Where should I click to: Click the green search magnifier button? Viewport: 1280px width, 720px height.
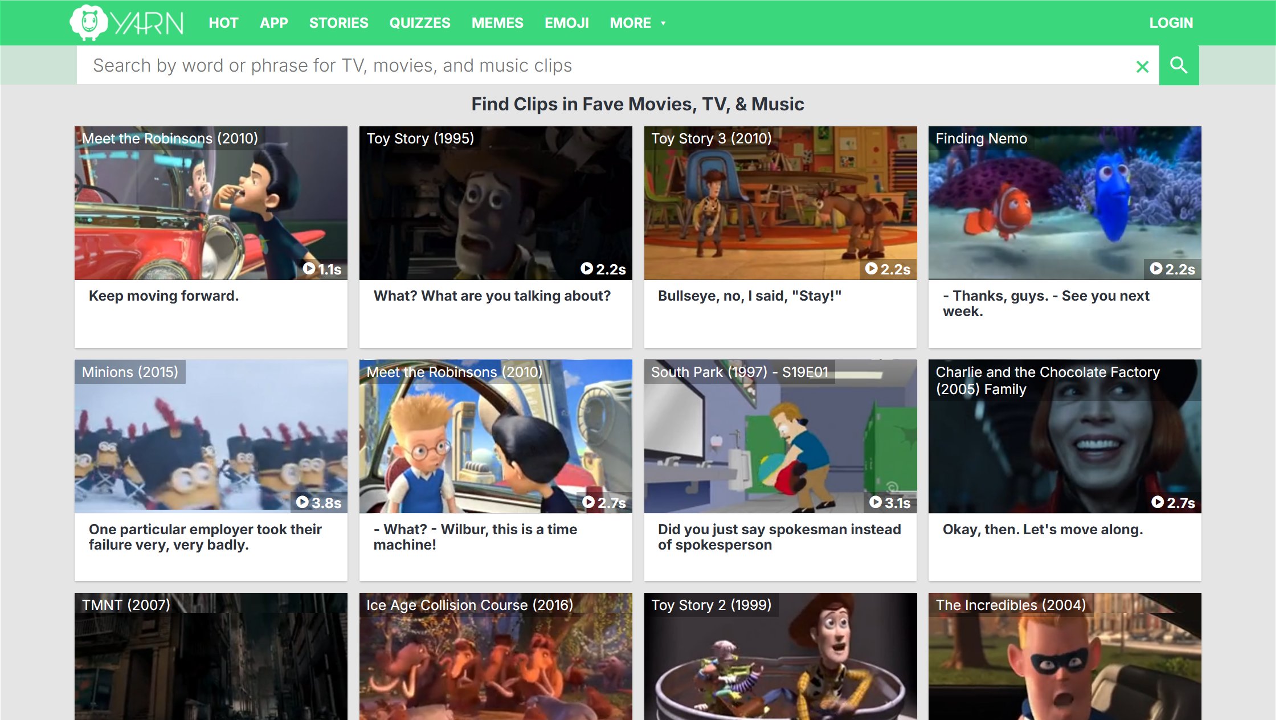click(x=1179, y=65)
